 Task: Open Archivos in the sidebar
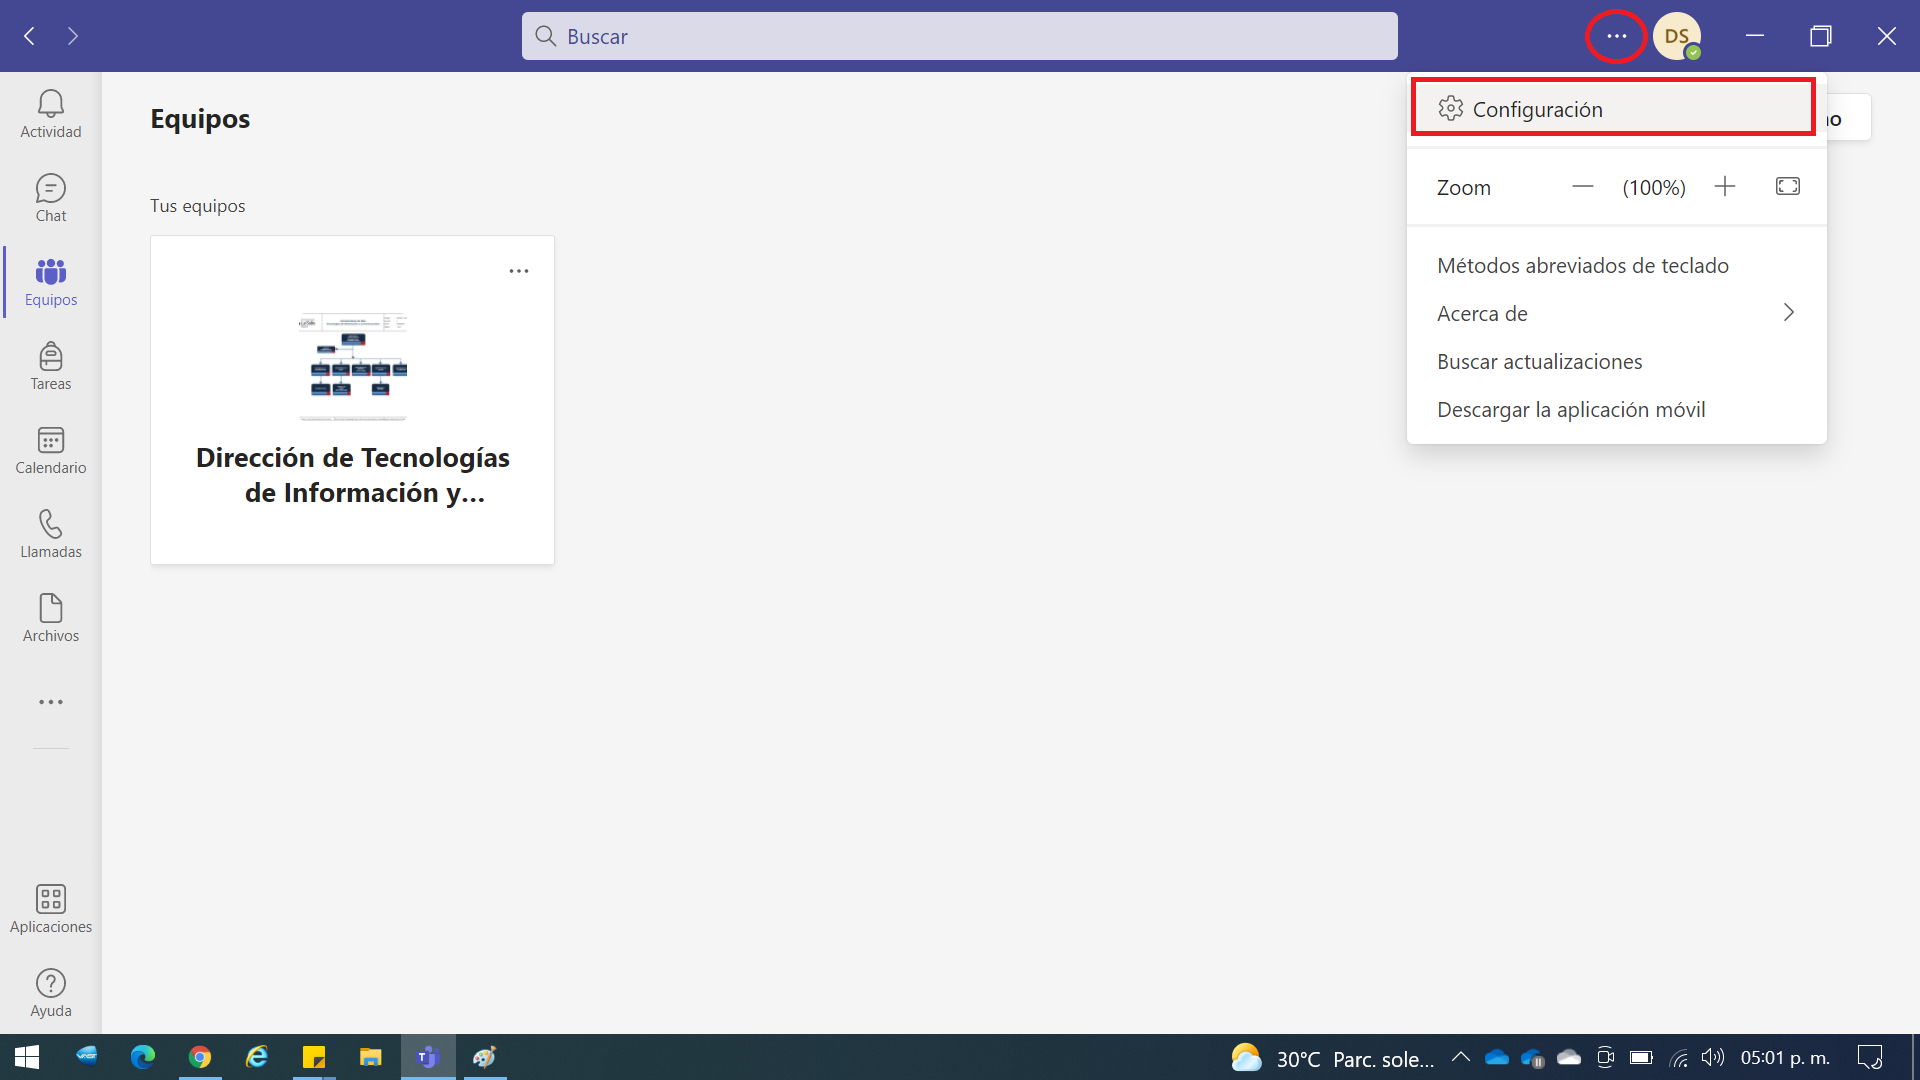pyautogui.click(x=51, y=618)
